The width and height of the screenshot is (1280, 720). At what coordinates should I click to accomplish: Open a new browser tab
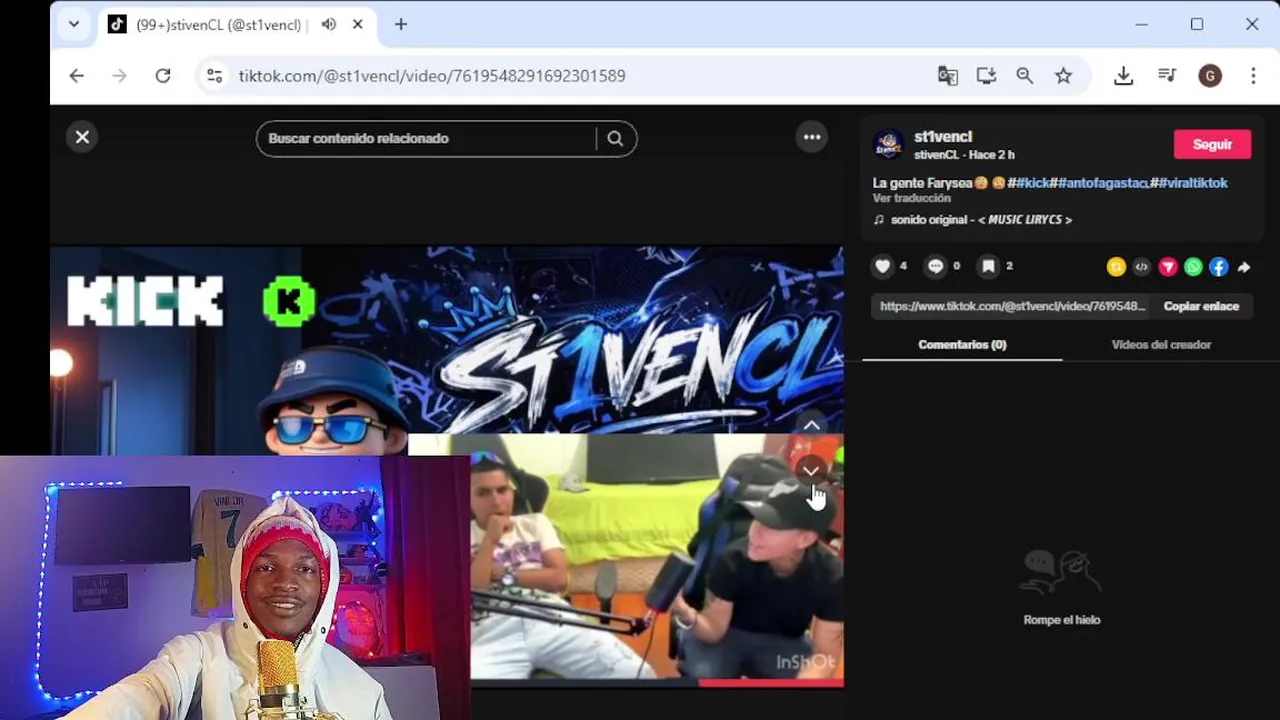point(401,24)
